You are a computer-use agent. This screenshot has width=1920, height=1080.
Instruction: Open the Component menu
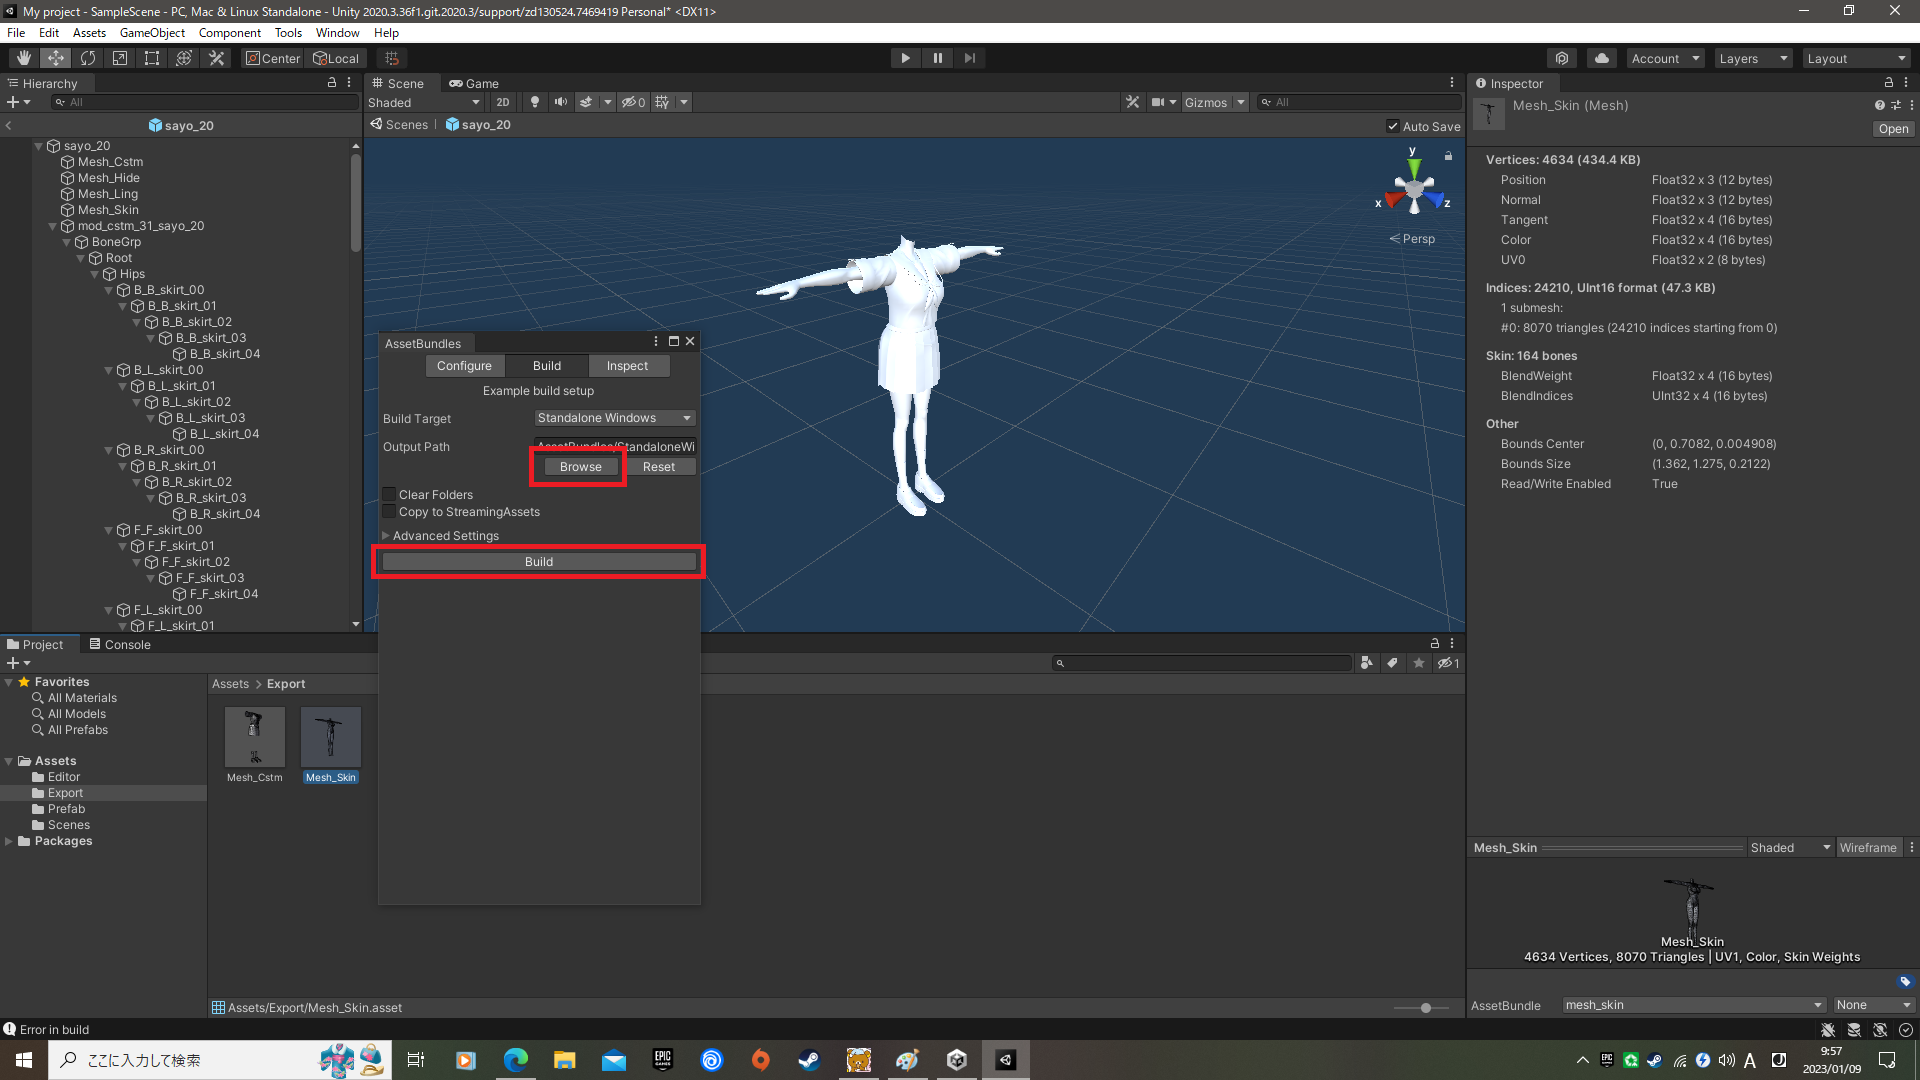point(230,33)
